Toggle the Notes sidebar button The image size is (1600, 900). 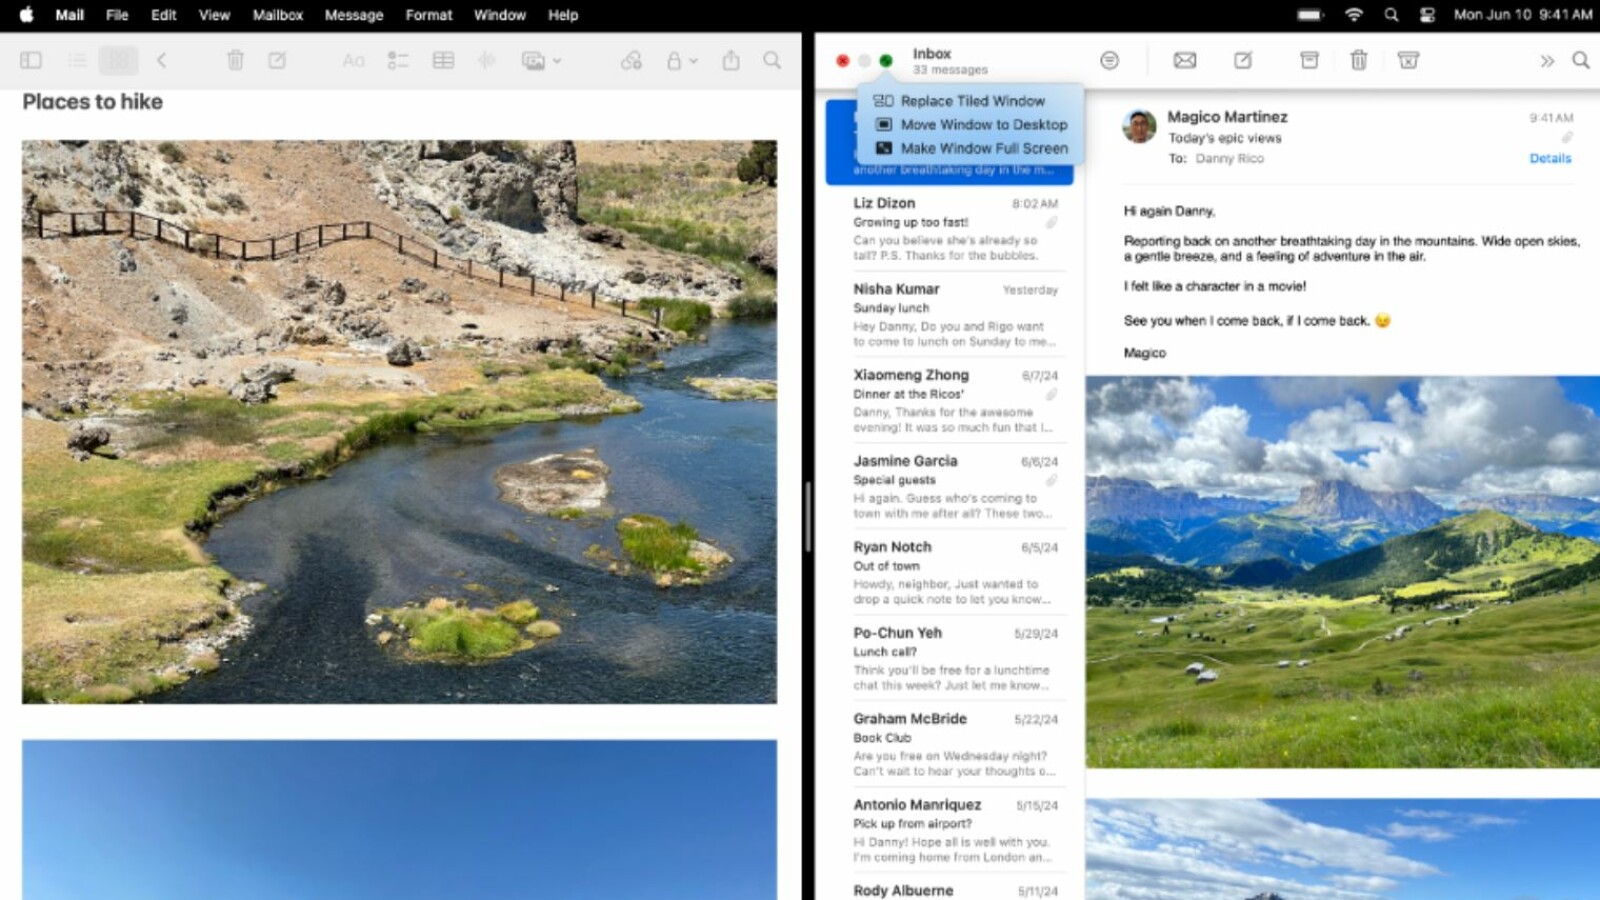tap(31, 60)
